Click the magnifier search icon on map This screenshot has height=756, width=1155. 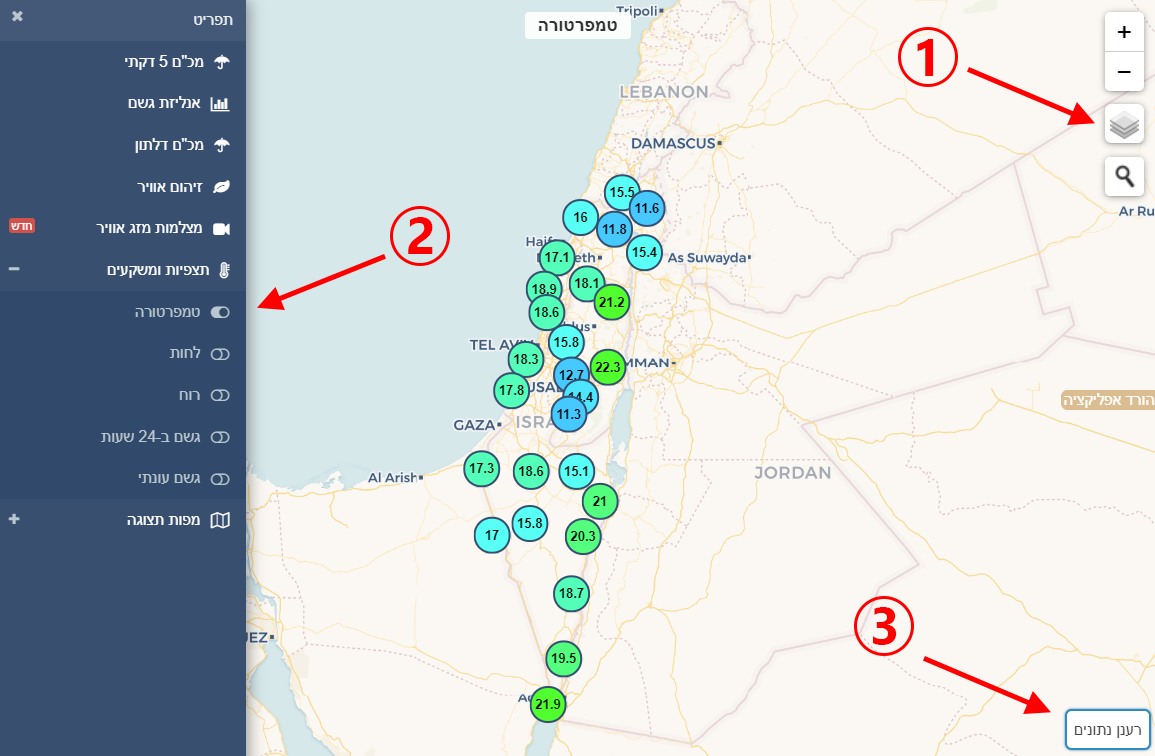click(1124, 177)
